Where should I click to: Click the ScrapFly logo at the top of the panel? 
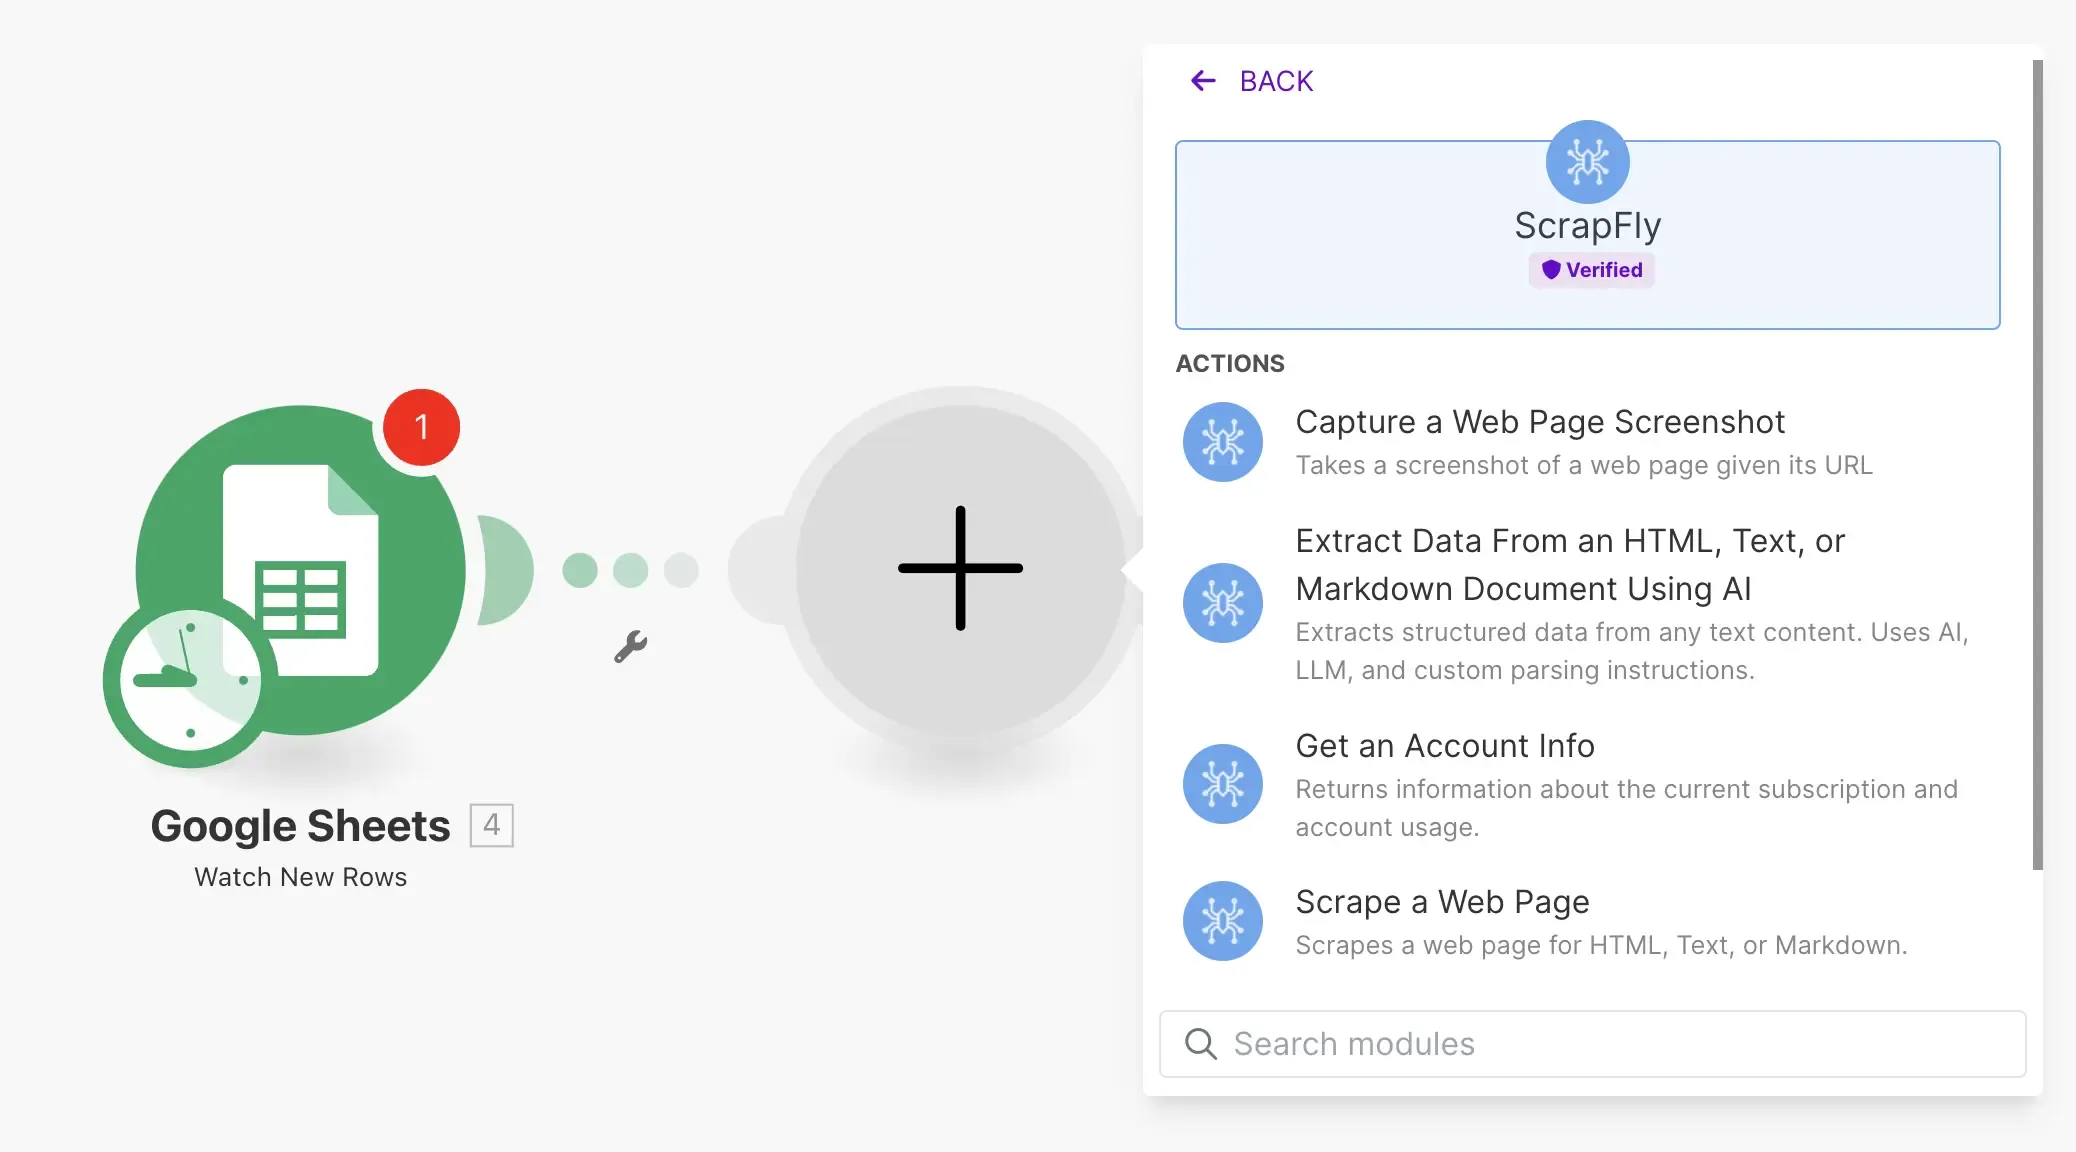(1588, 161)
